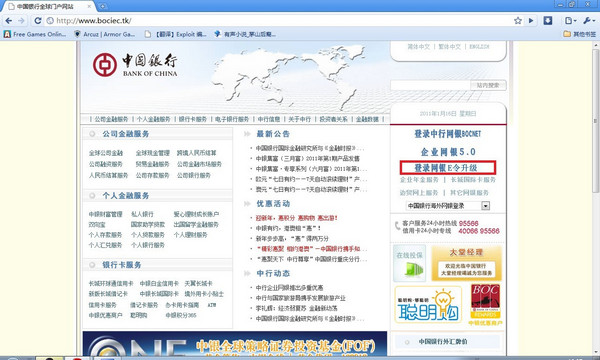Click the 个人存款服务 link
600x360 pixels.
point(105,235)
